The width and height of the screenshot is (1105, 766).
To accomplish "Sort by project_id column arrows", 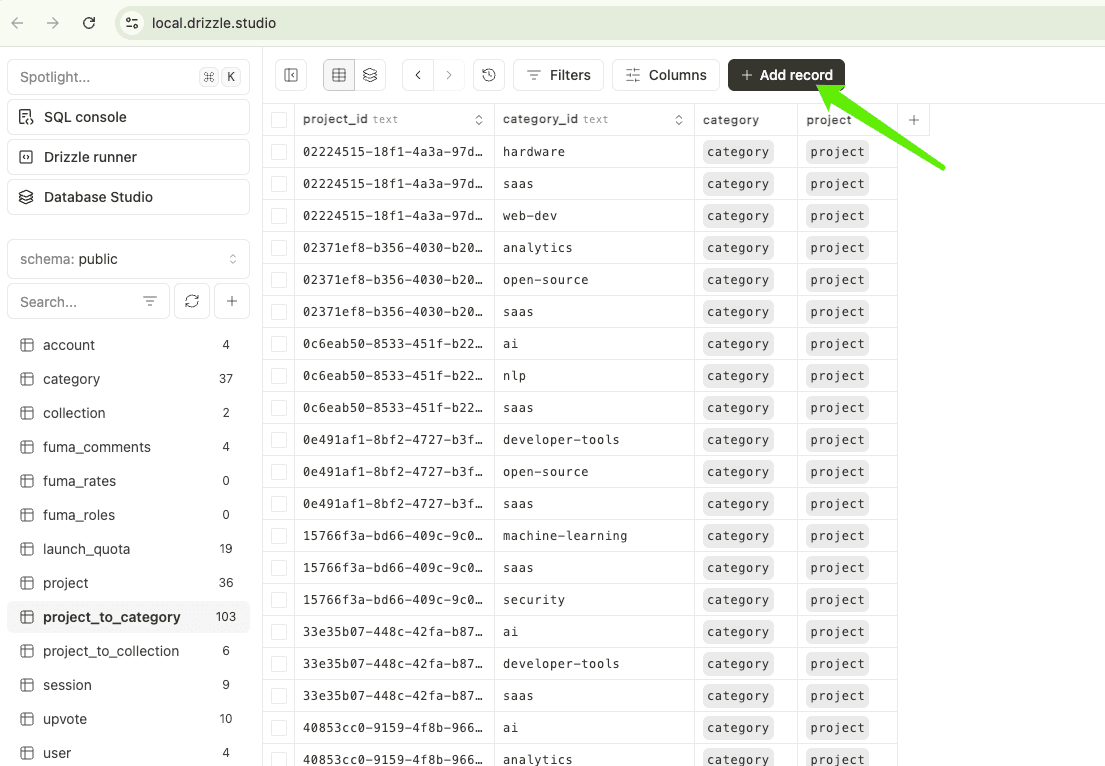I will 479,120.
